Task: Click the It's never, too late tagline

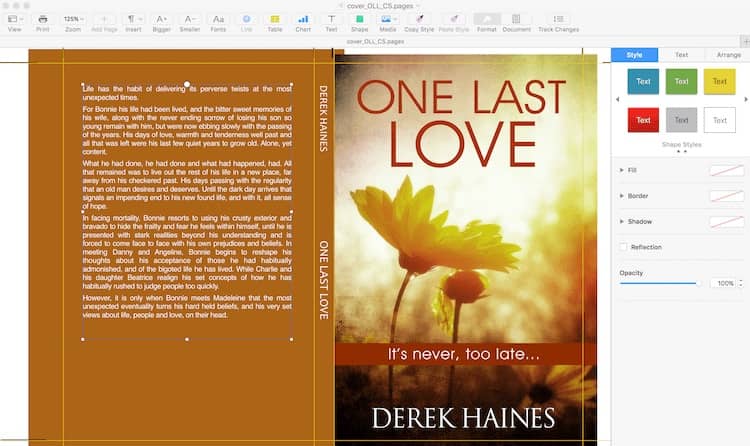Action: click(464, 354)
